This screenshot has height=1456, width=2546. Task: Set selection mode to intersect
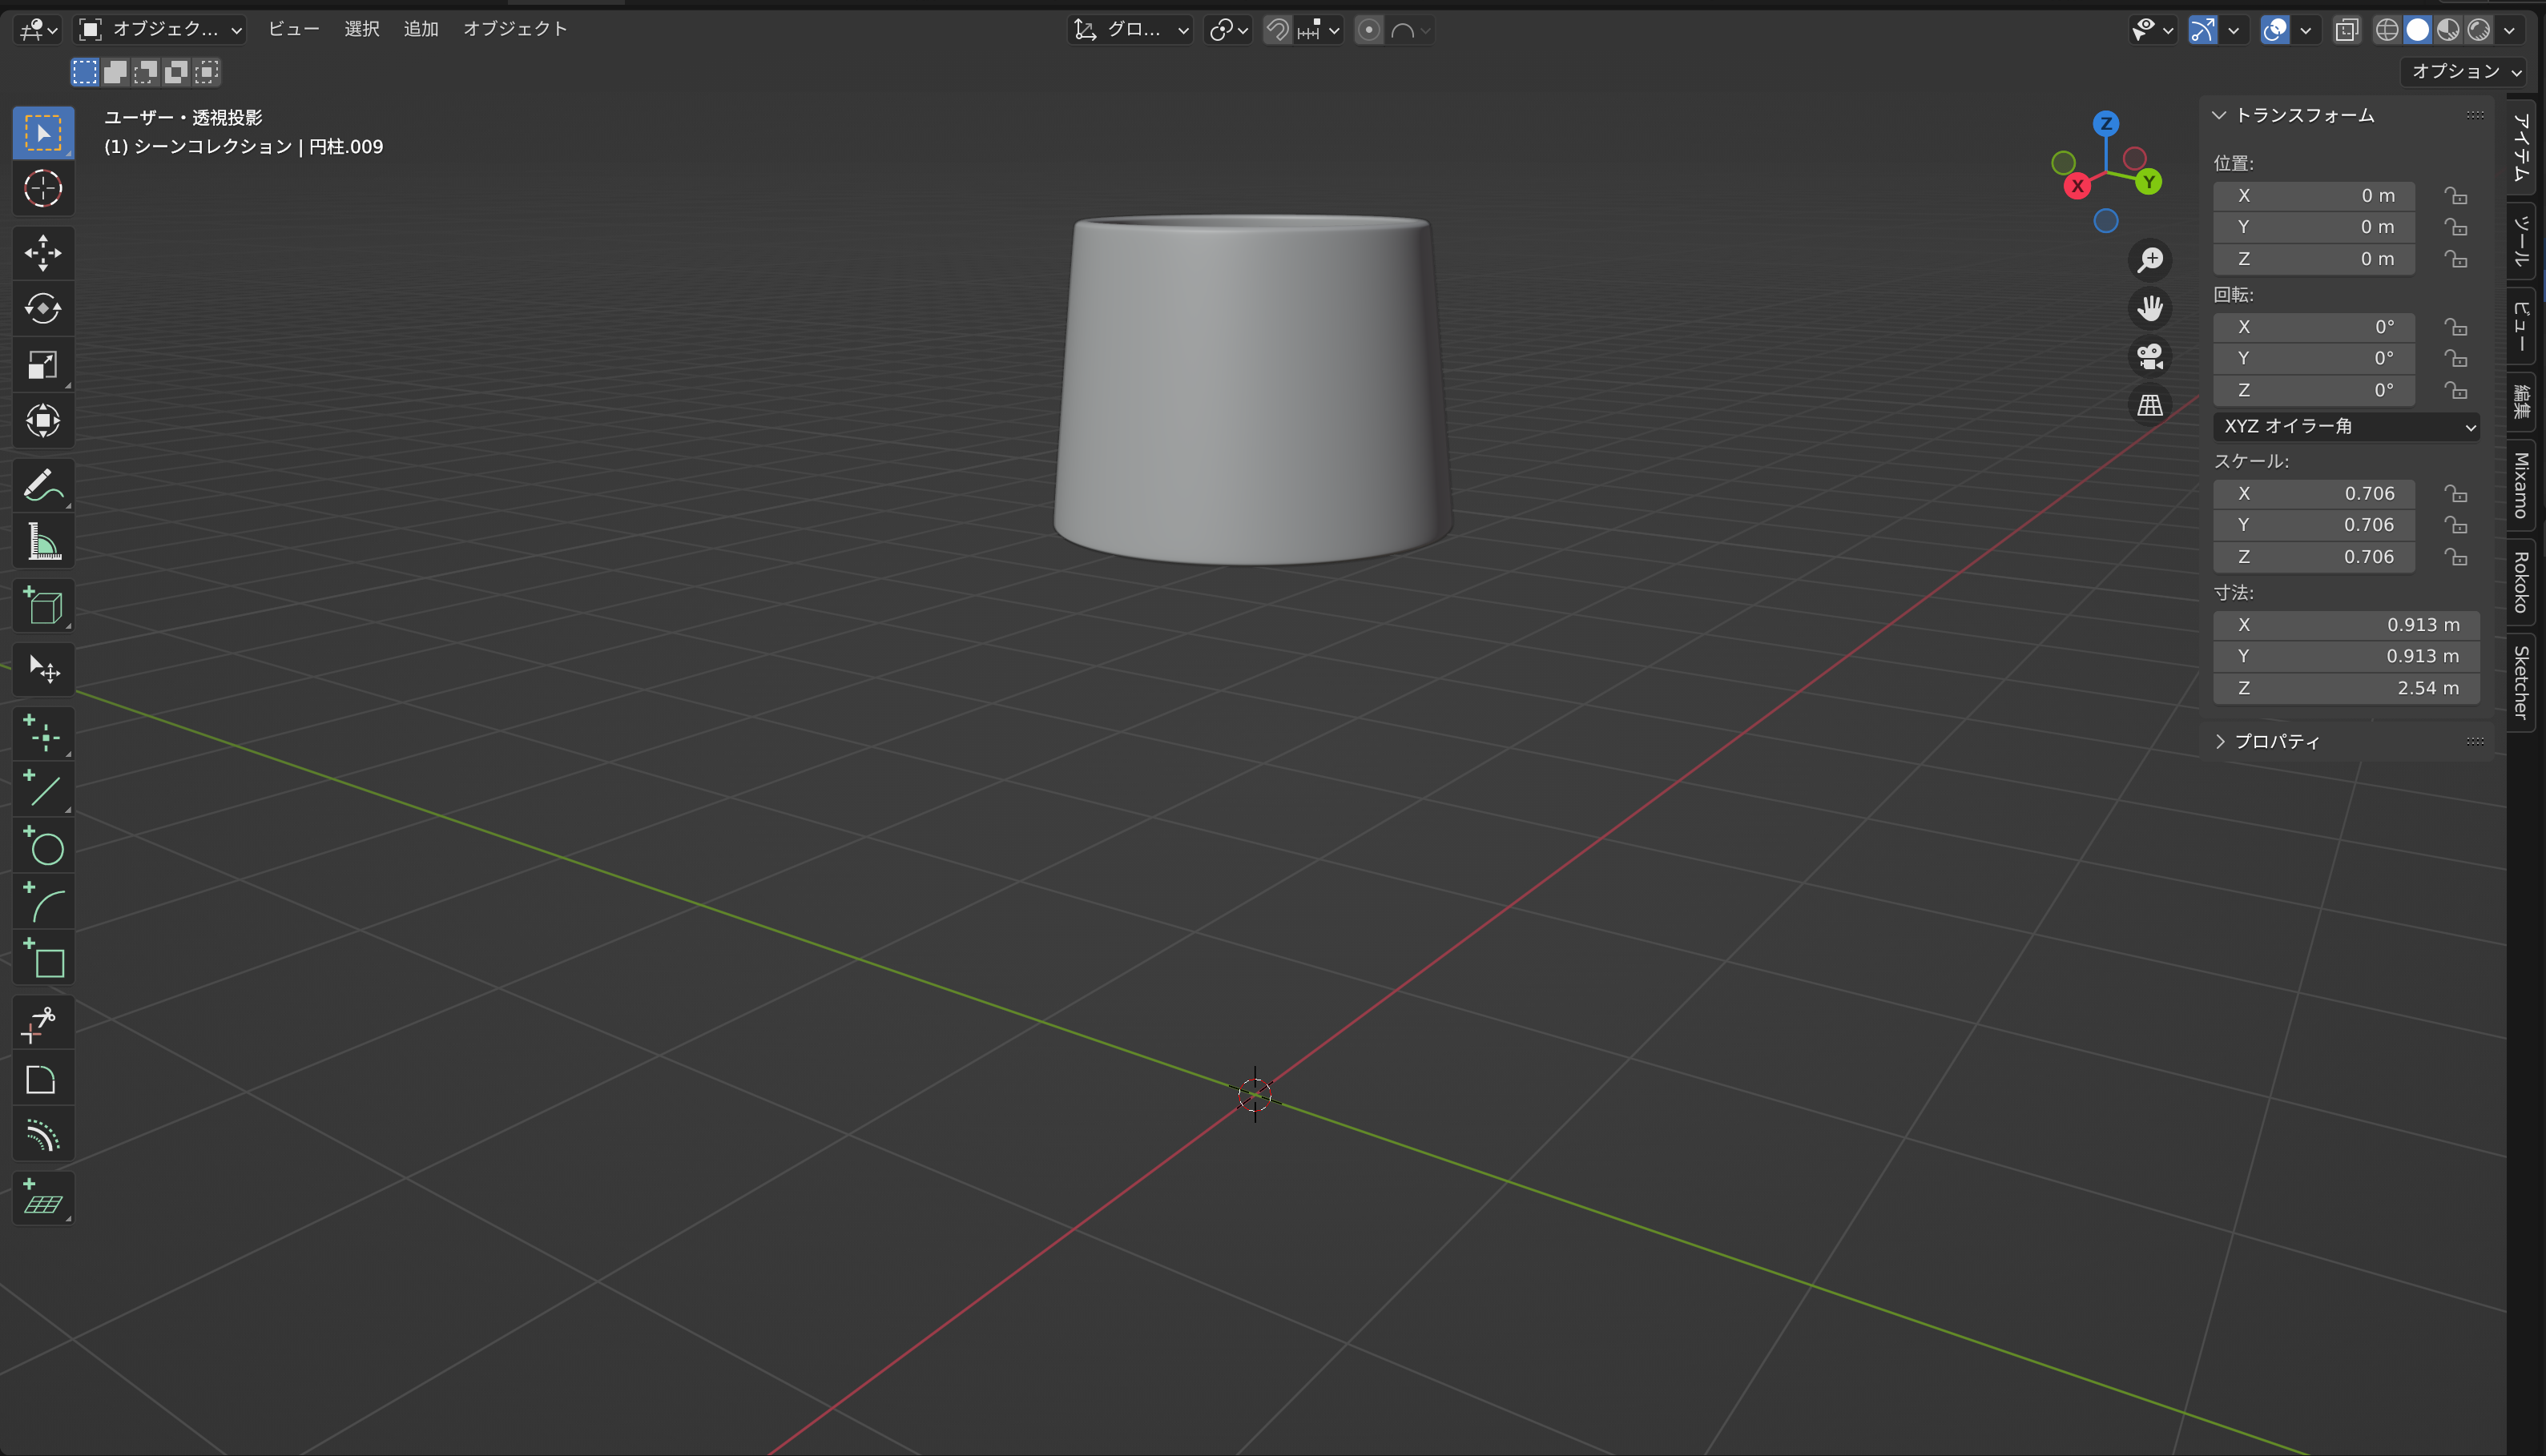(x=206, y=71)
